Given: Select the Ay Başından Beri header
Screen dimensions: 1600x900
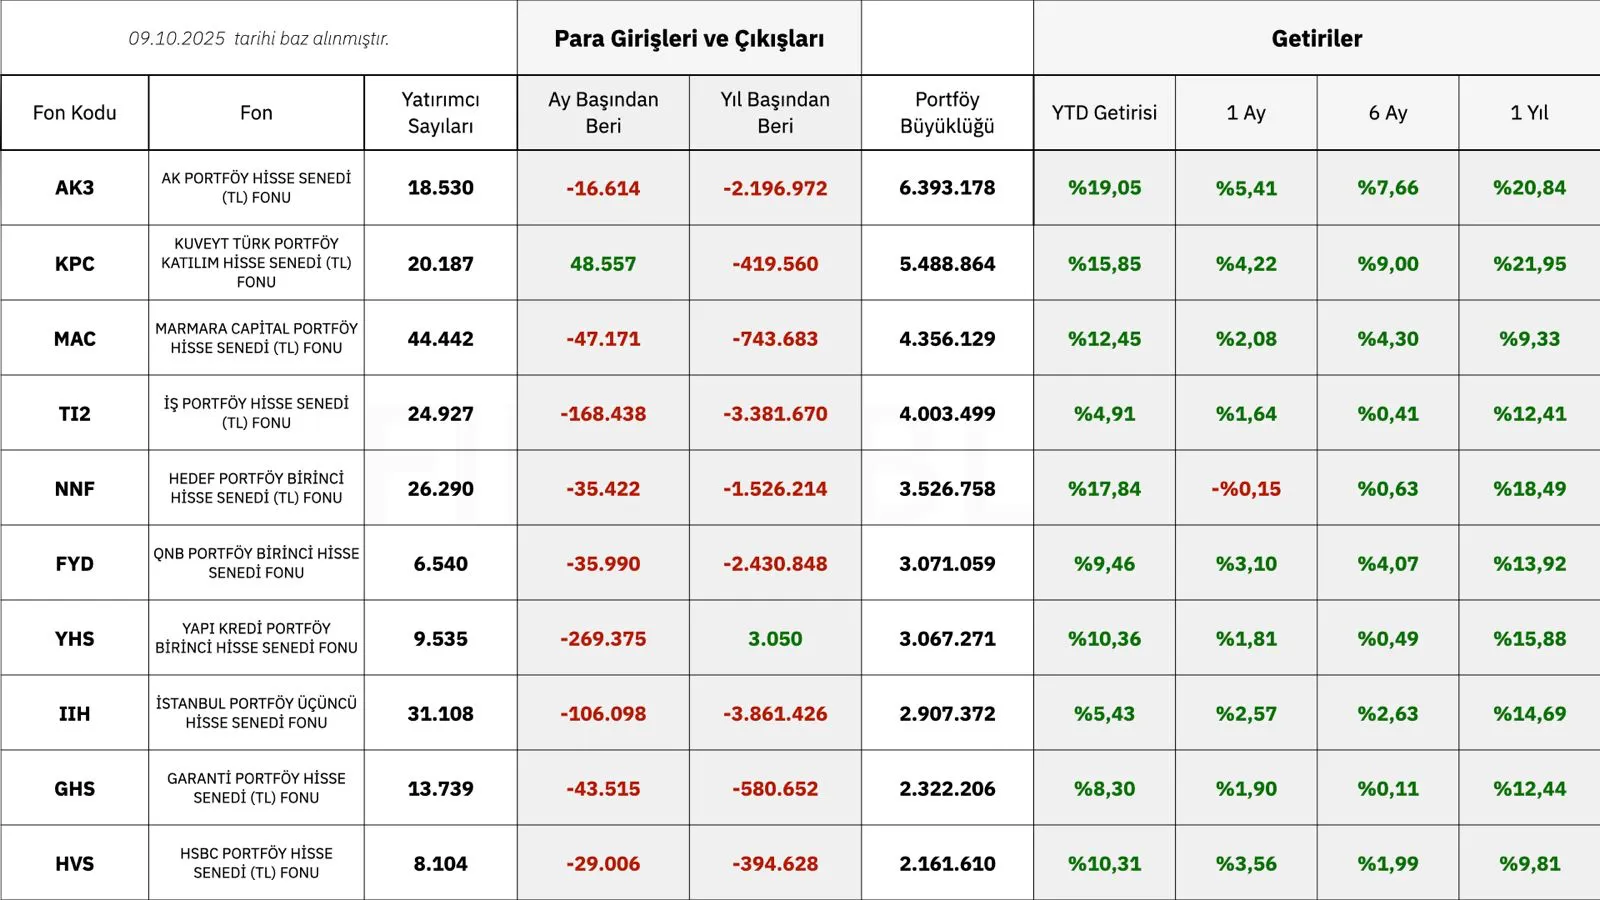Looking at the screenshot, I should pos(603,113).
